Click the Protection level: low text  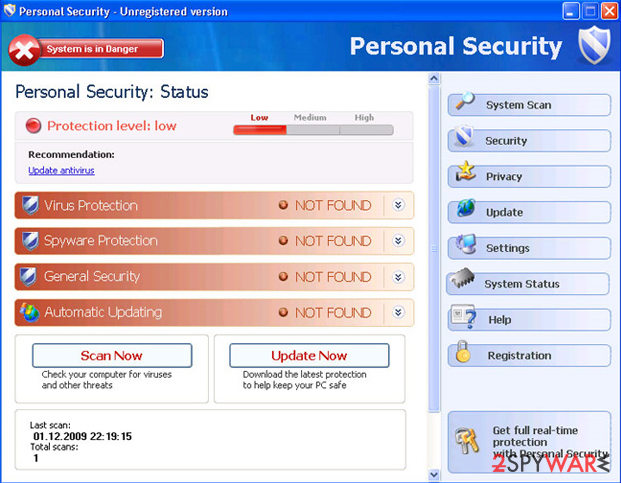(112, 126)
